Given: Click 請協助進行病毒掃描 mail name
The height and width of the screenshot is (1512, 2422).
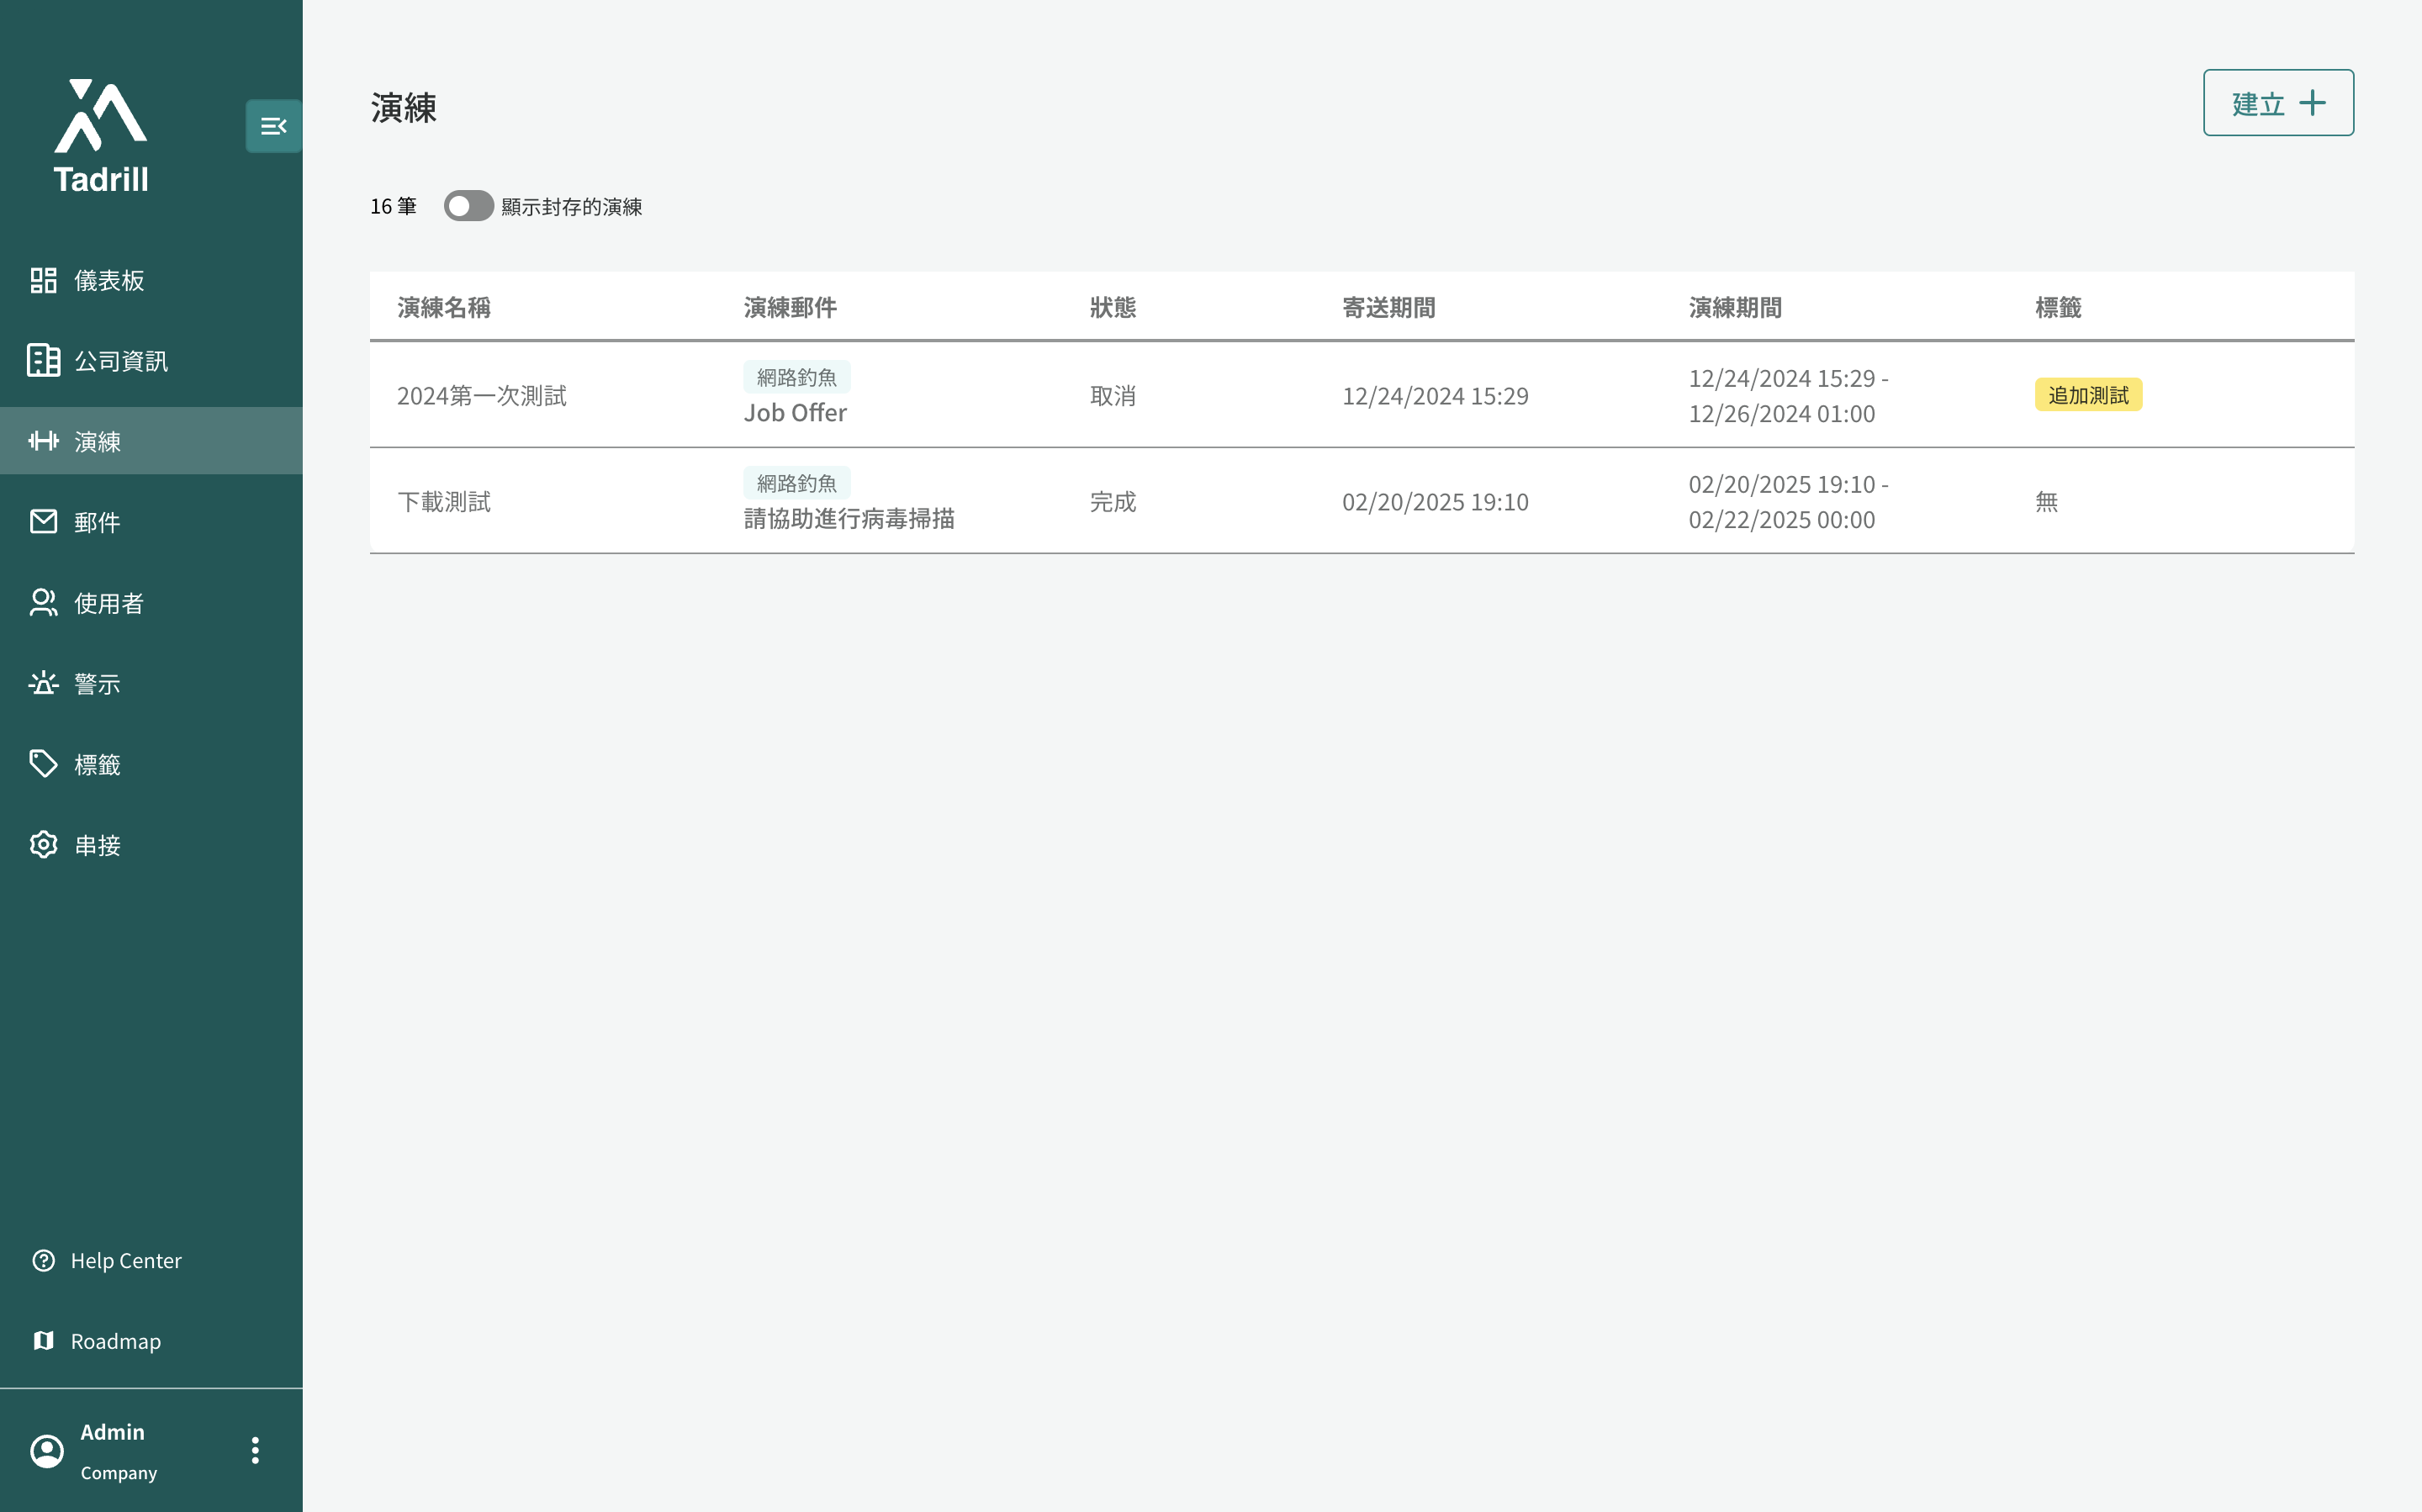Looking at the screenshot, I should coord(849,519).
